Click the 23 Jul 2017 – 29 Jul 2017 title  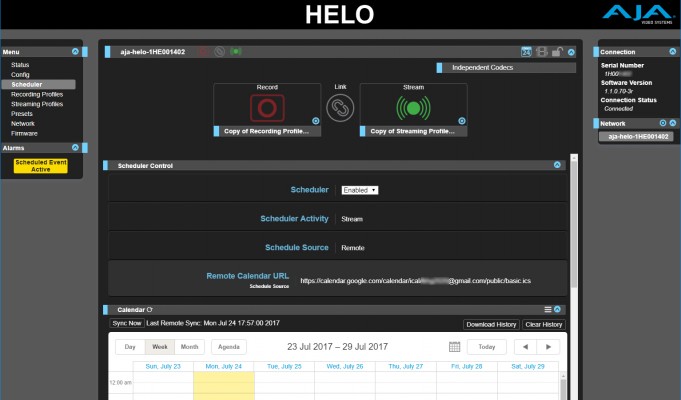click(337, 347)
